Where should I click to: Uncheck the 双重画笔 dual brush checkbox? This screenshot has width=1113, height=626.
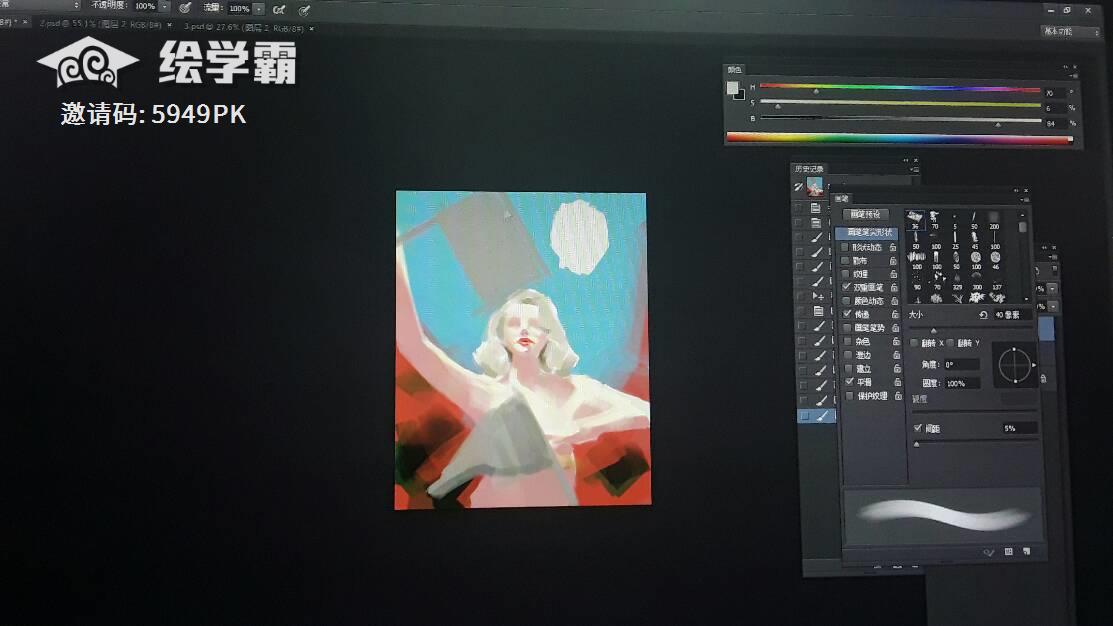[846, 287]
